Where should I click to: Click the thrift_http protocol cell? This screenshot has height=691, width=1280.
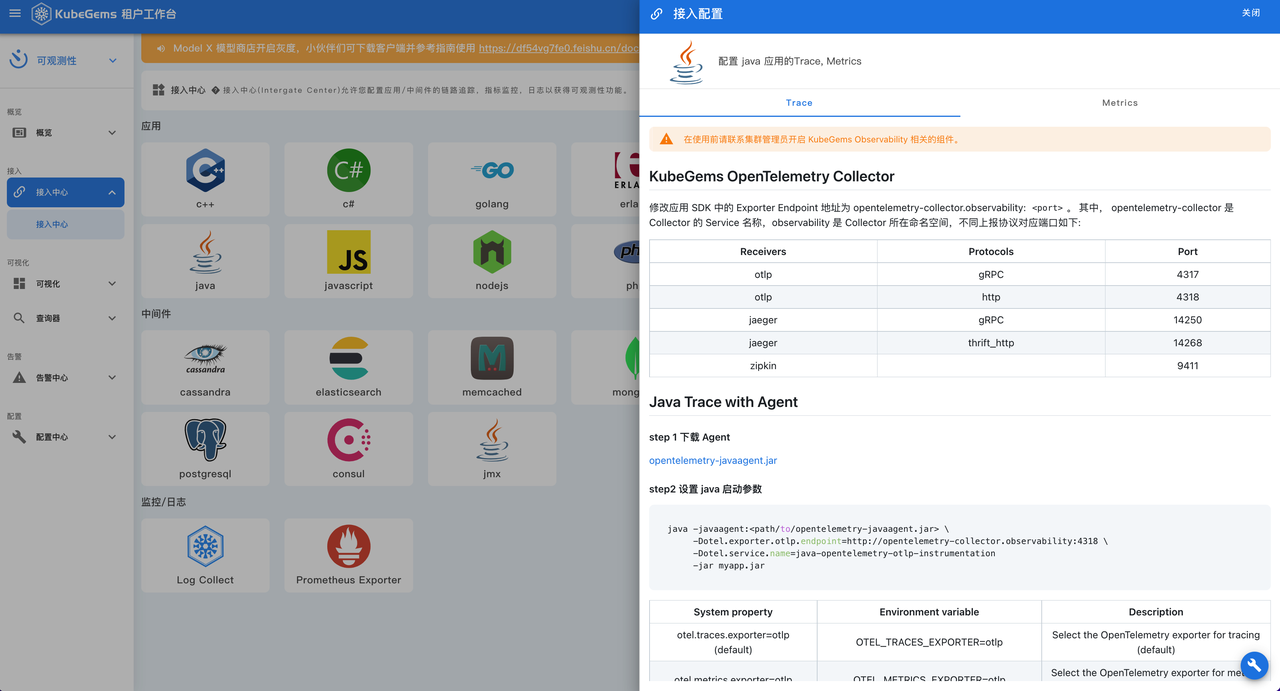pyautogui.click(x=991, y=343)
